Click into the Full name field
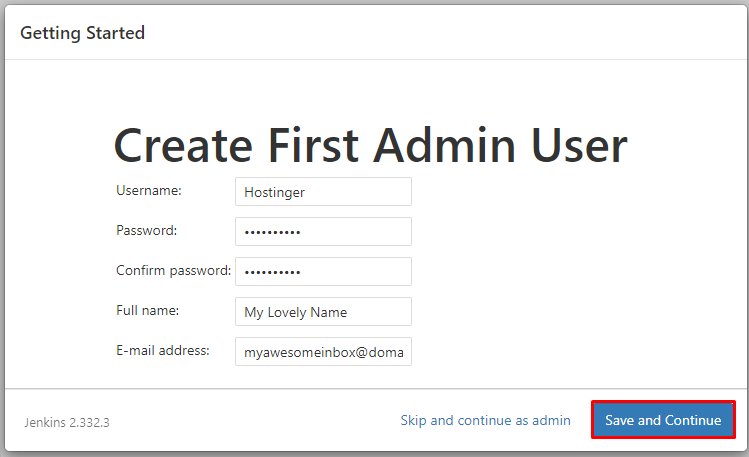 tap(322, 312)
